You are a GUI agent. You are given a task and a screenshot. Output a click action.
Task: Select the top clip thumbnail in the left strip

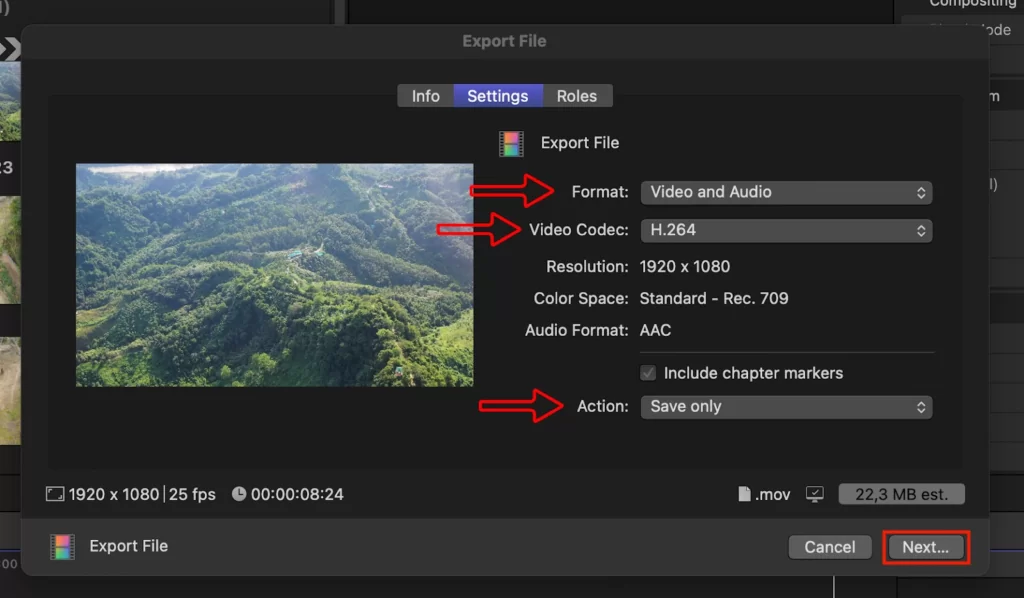[x=10, y=101]
